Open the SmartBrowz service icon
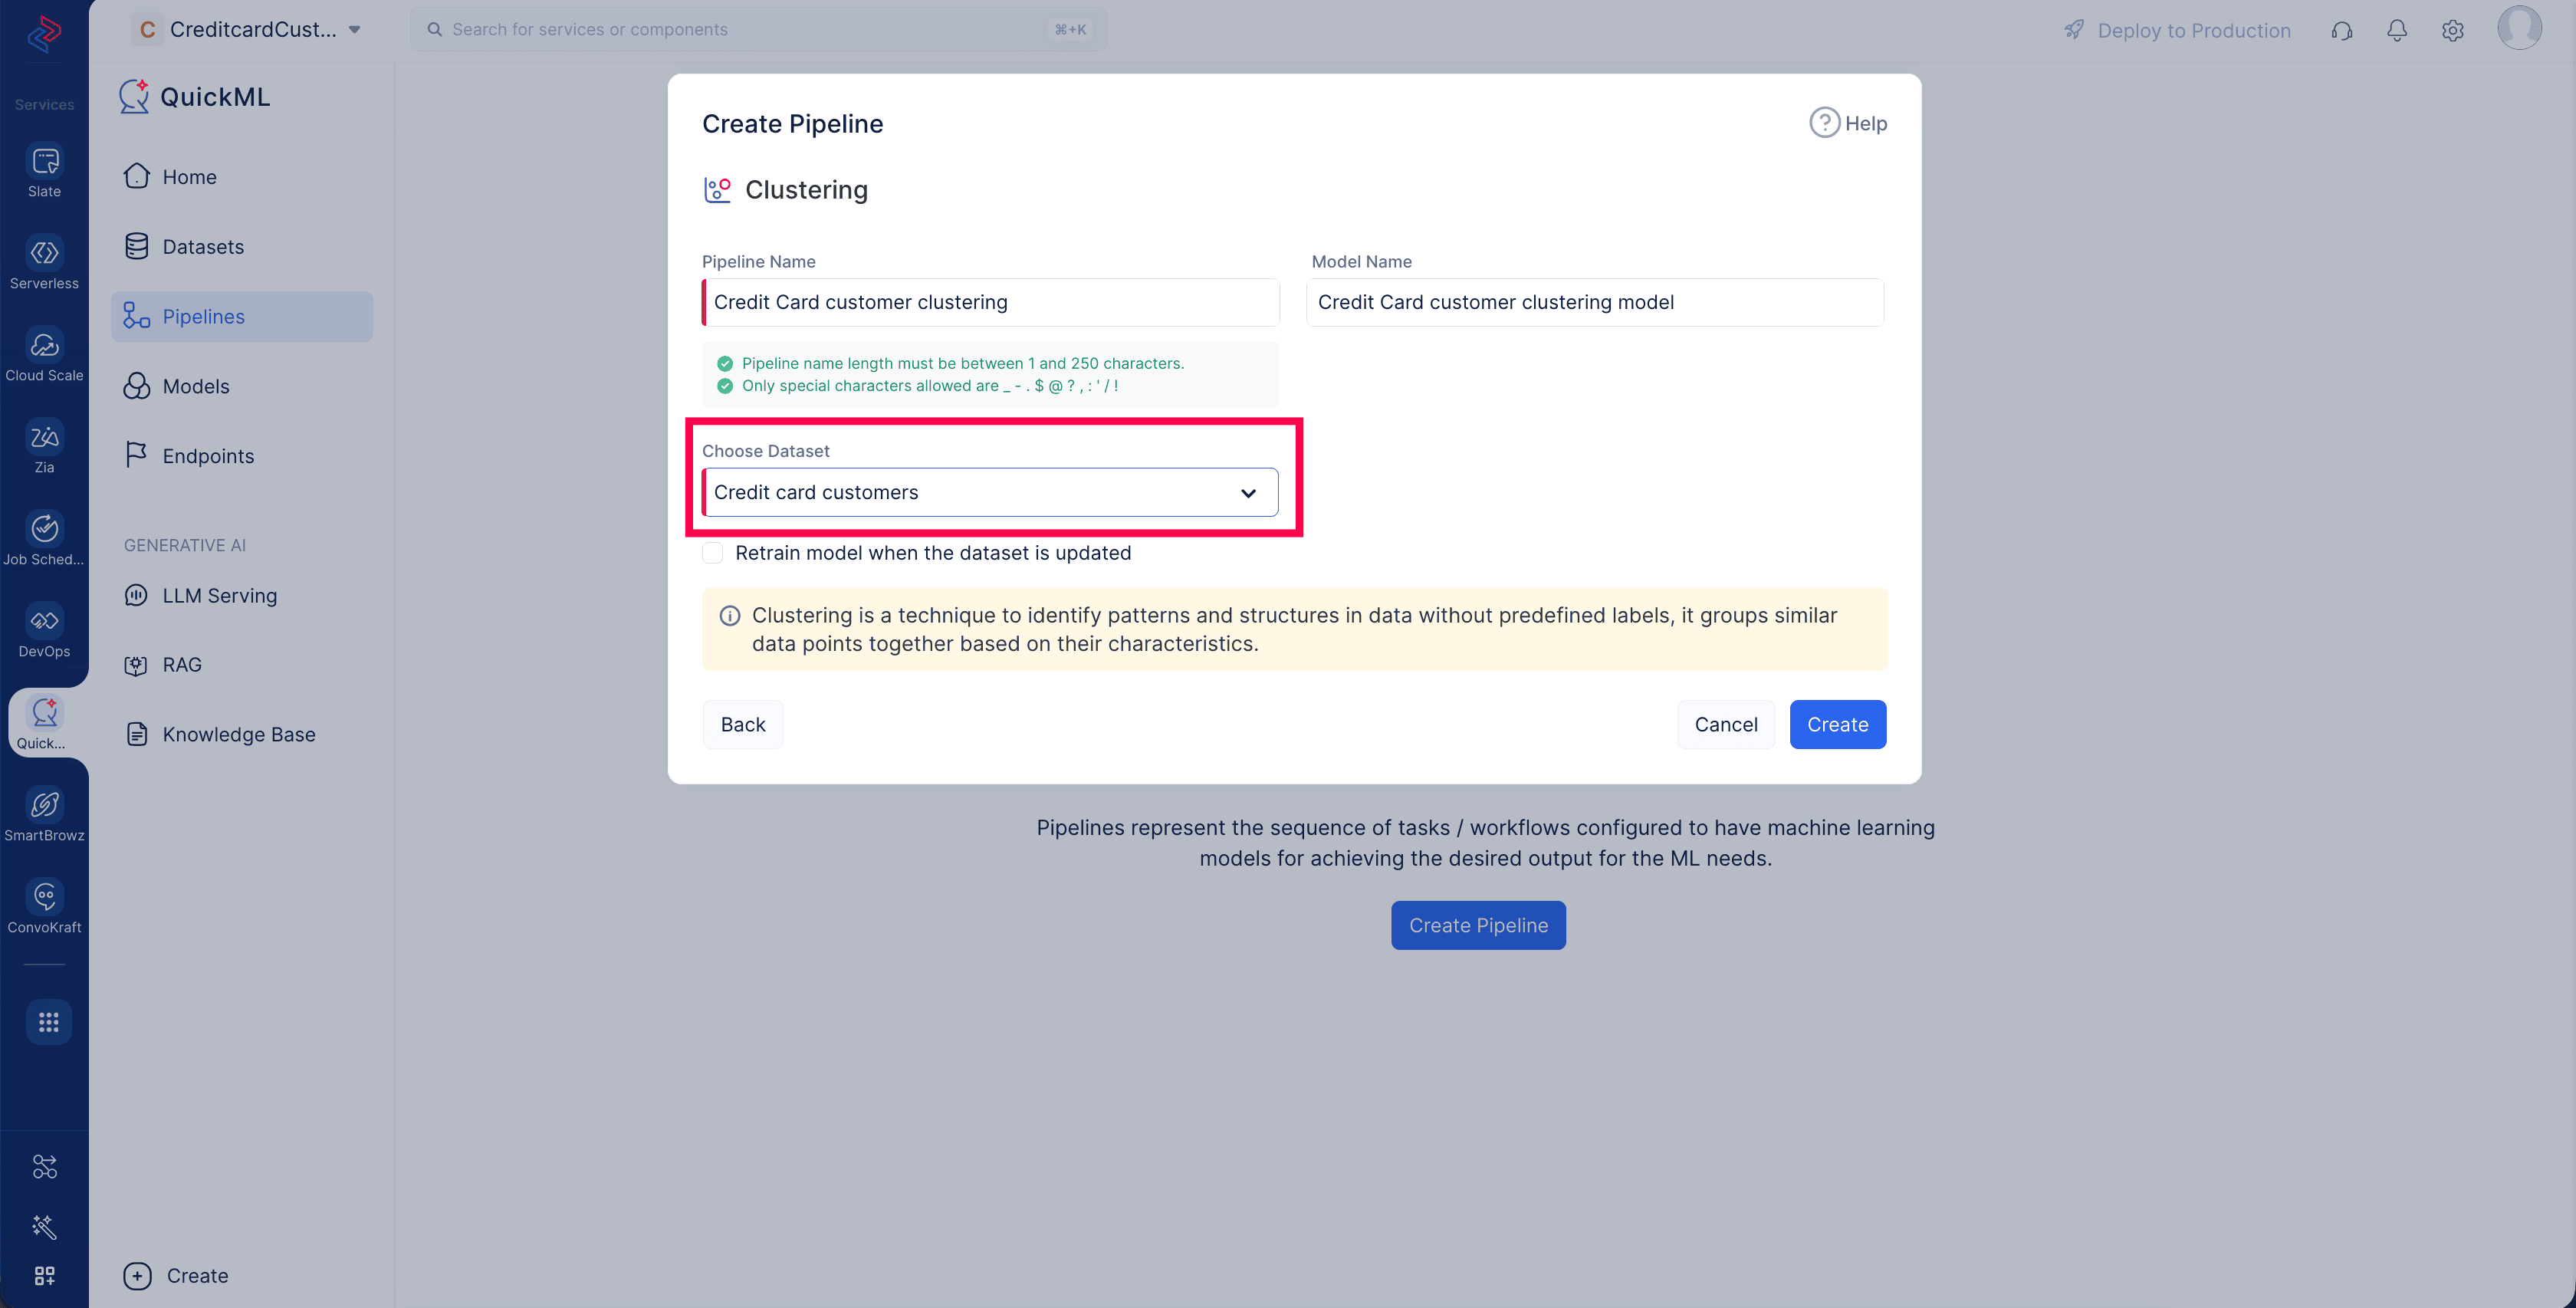The height and width of the screenshot is (1308, 2576). (44, 805)
